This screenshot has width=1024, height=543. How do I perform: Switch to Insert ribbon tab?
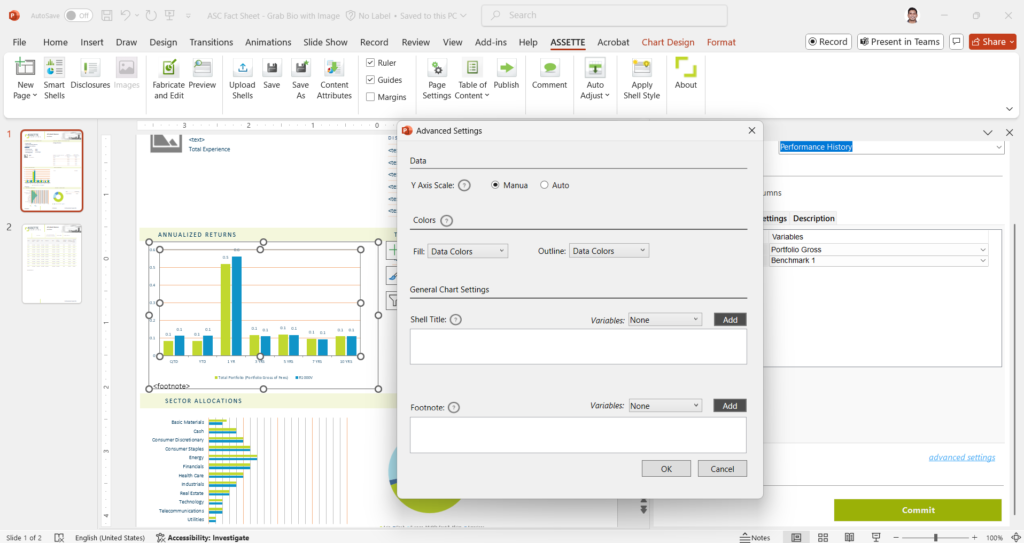(x=91, y=42)
